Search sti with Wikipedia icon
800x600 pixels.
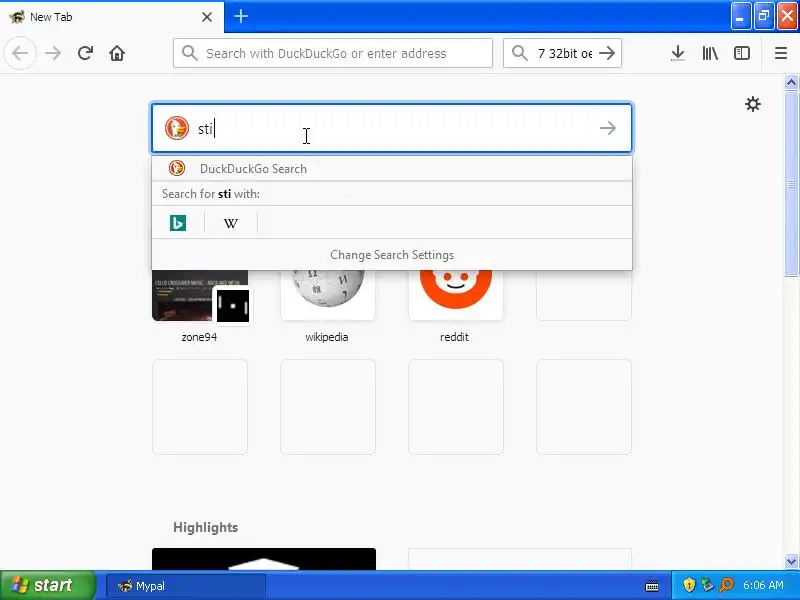point(231,223)
